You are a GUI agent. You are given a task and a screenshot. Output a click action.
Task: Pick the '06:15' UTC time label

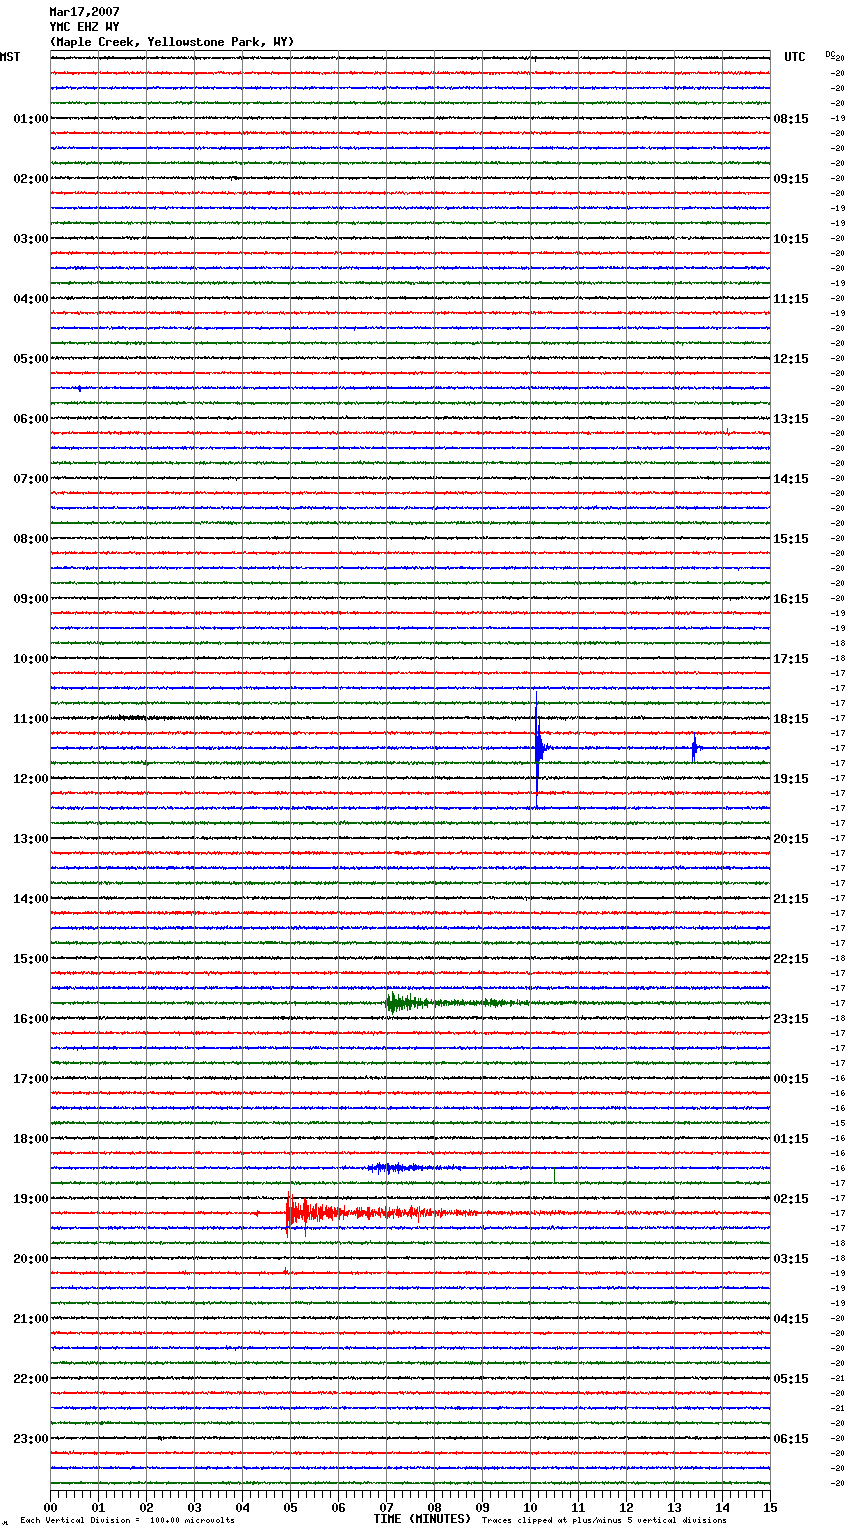point(791,1439)
